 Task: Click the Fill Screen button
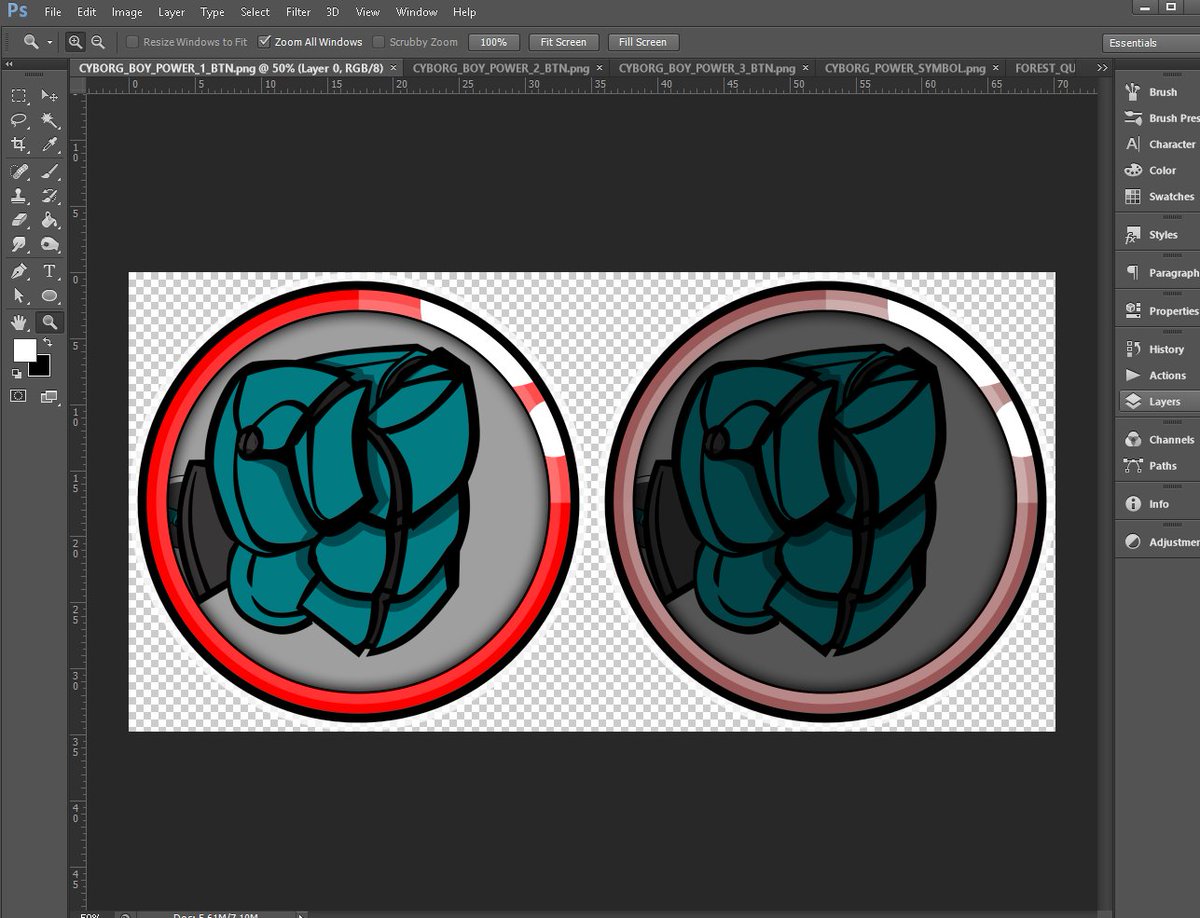(x=643, y=42)
